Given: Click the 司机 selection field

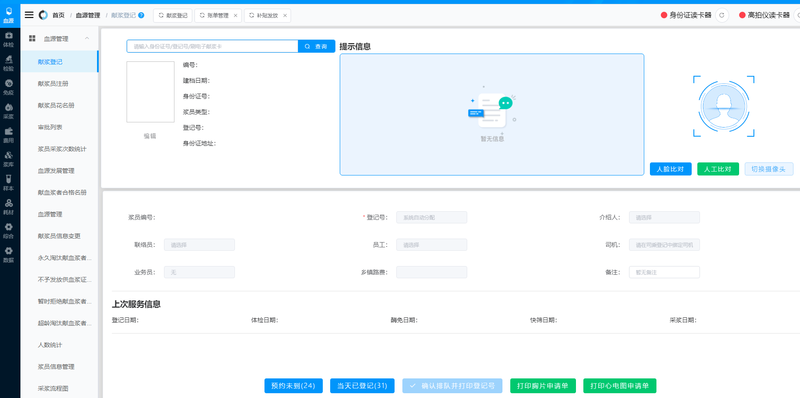Looking at the screenshot, I should click(664, 244).
